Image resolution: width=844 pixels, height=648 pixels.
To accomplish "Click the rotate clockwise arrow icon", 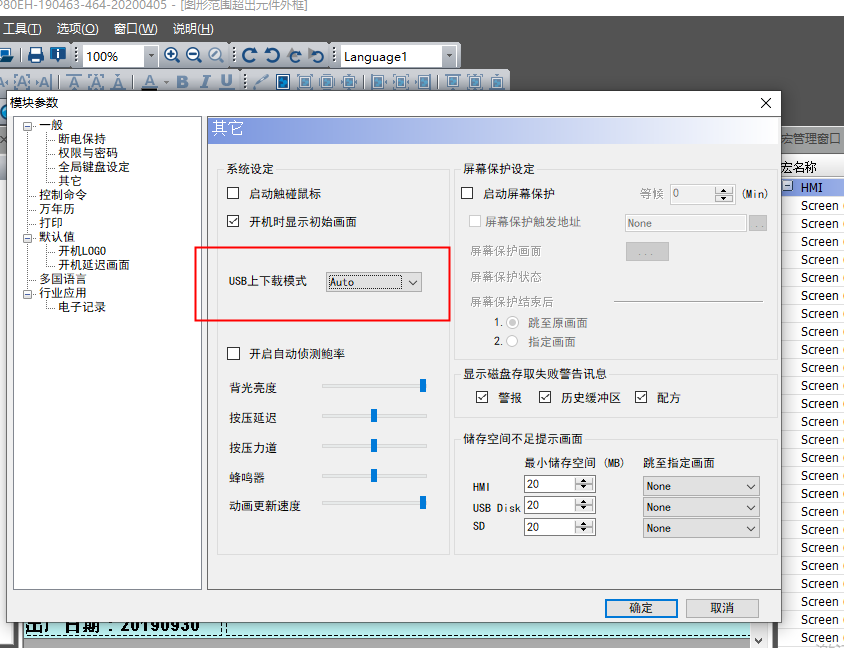I will [250, 56].
